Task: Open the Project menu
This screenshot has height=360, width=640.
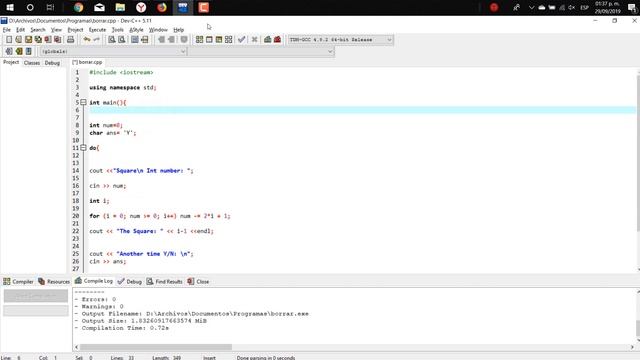Action: coord(75,30)
